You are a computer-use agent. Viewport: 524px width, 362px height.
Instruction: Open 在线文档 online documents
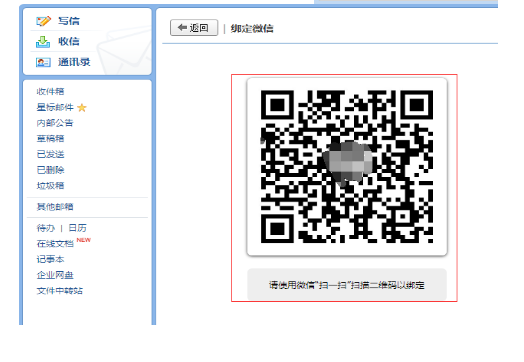(55, 244)
